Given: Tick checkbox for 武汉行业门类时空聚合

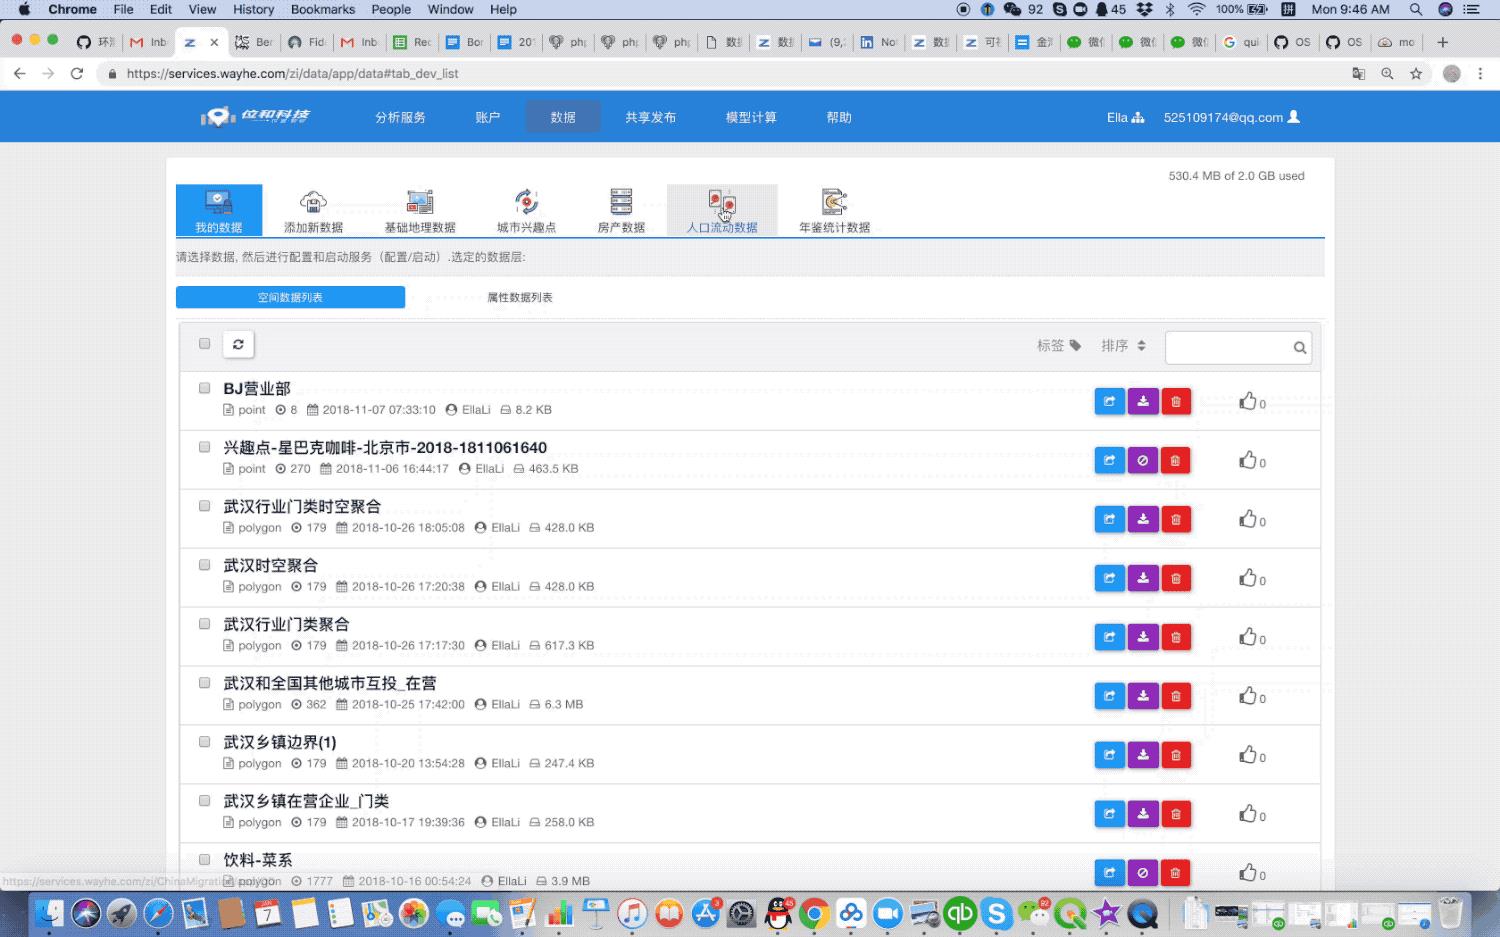Looking at the screenshot, I should [204, 505].
